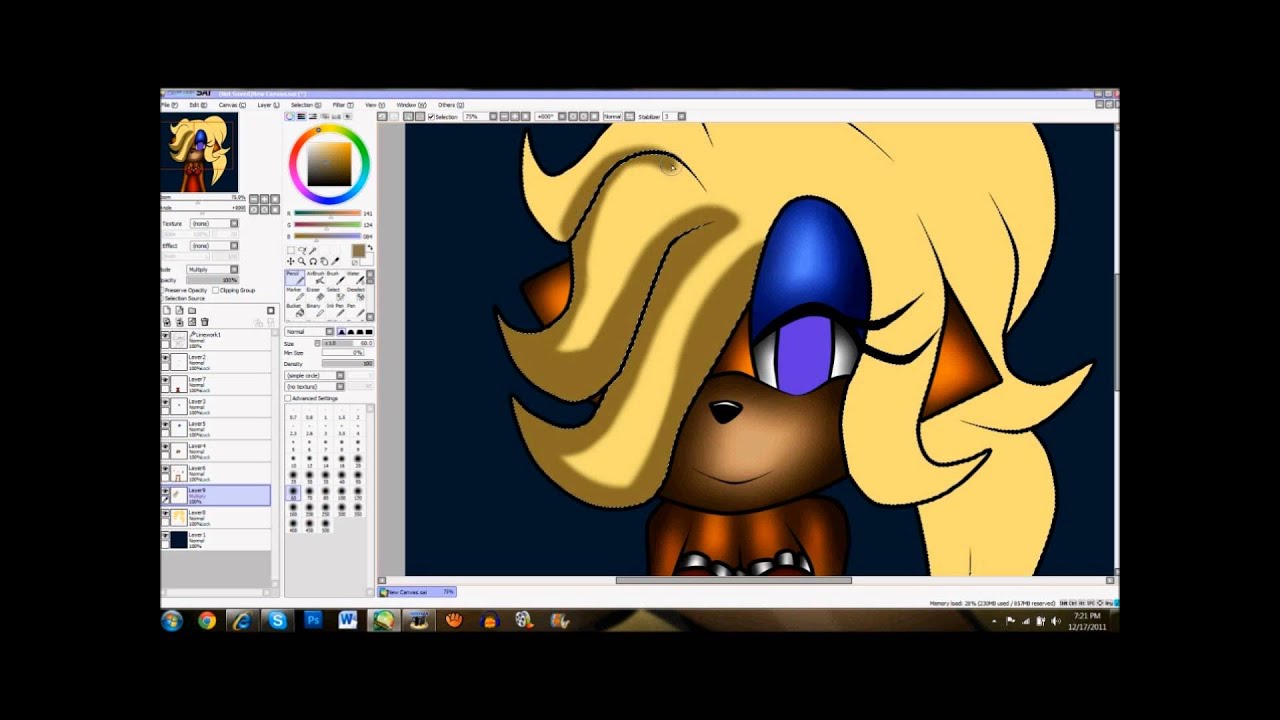Choose the Lasso selection tool
This screenshot has width=1280, height=720.
[x=302, y=250]
